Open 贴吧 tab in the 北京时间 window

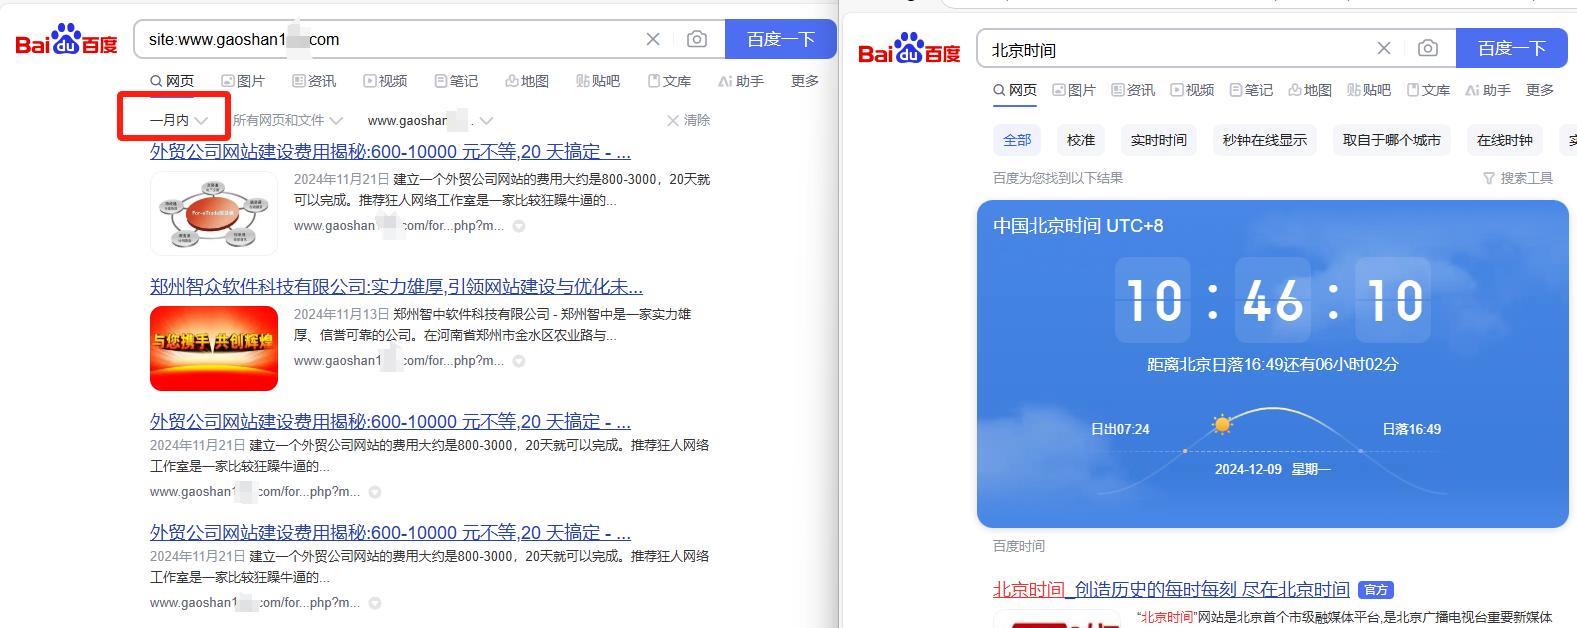1369,90
